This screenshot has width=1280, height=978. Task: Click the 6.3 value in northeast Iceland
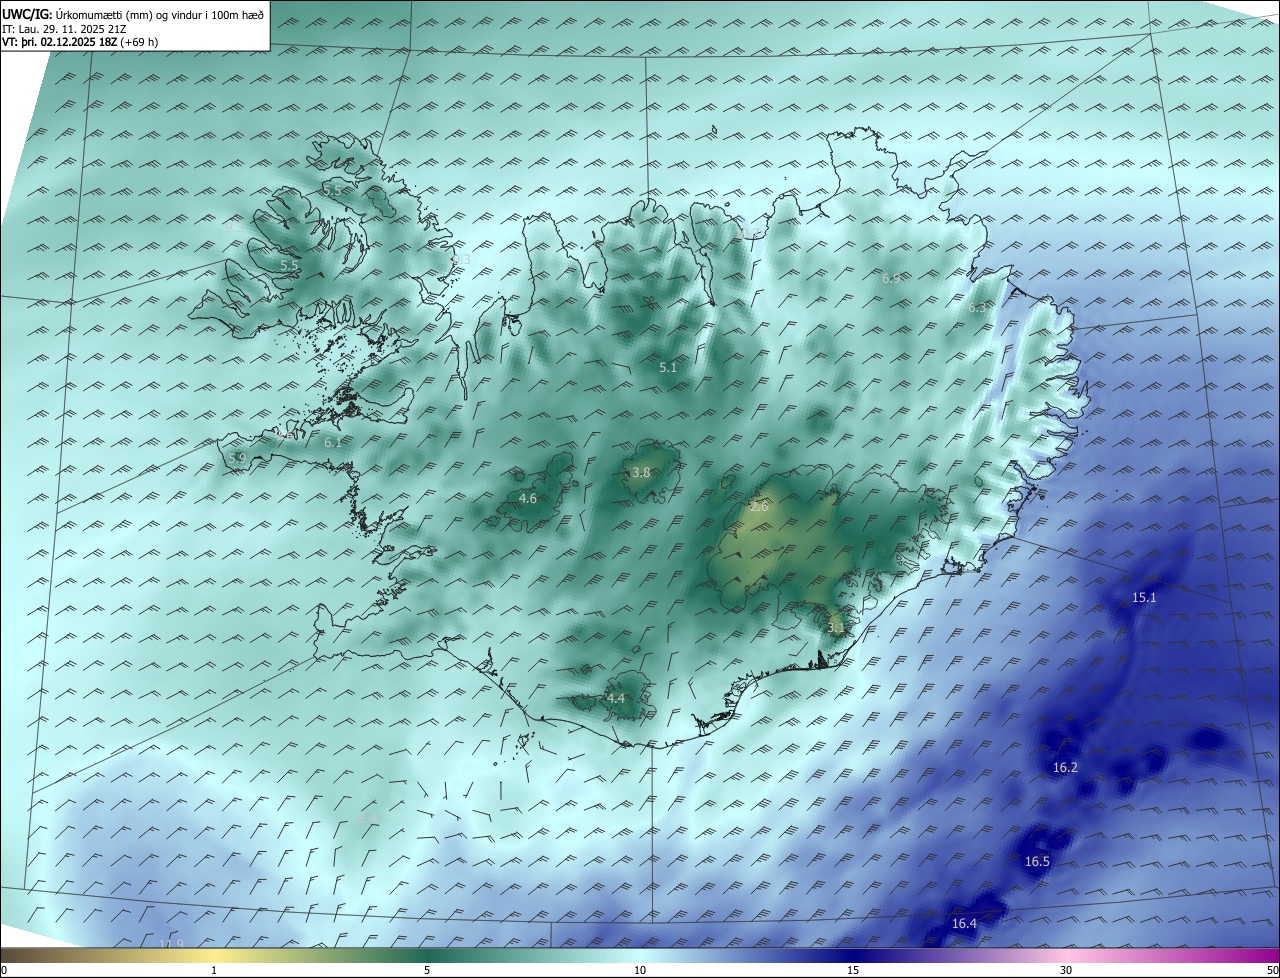tap(977, 309)
